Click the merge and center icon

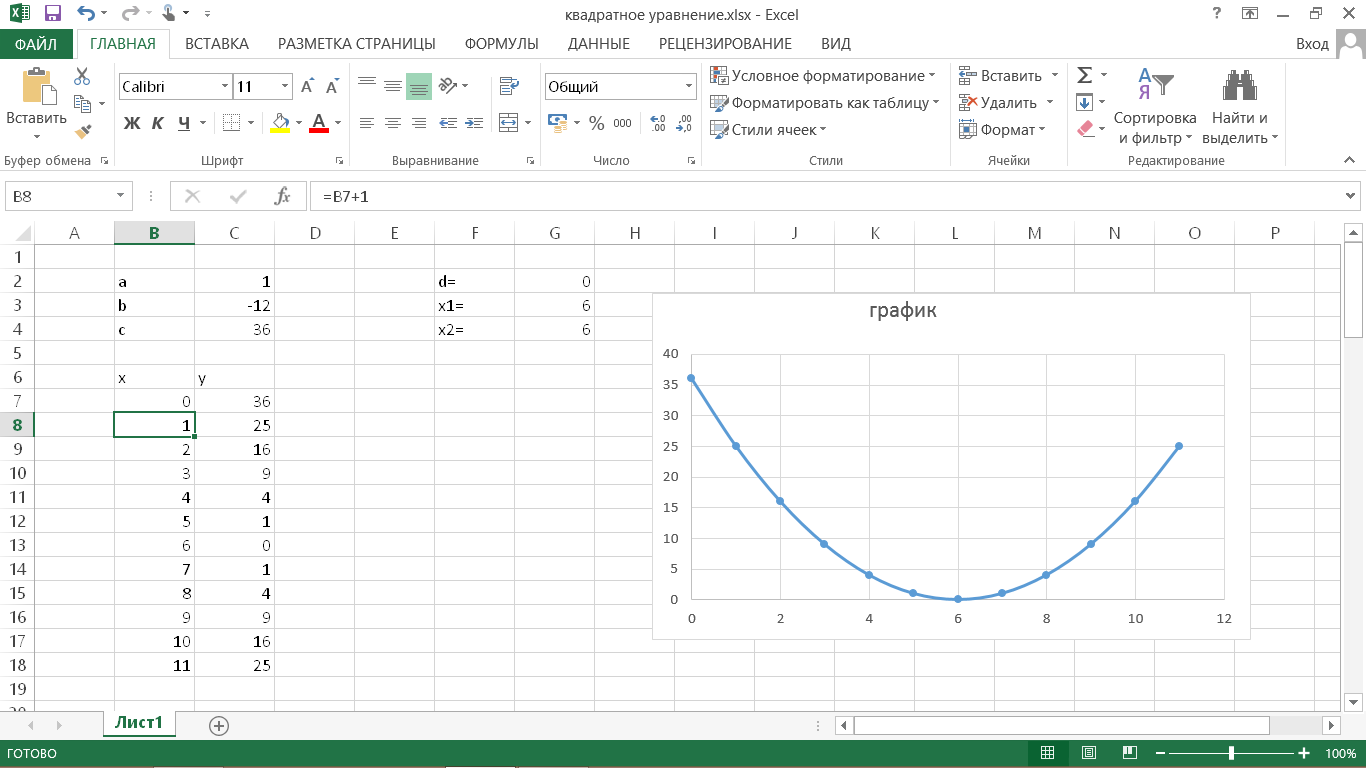pyautogui.click(x=509, y=123)
